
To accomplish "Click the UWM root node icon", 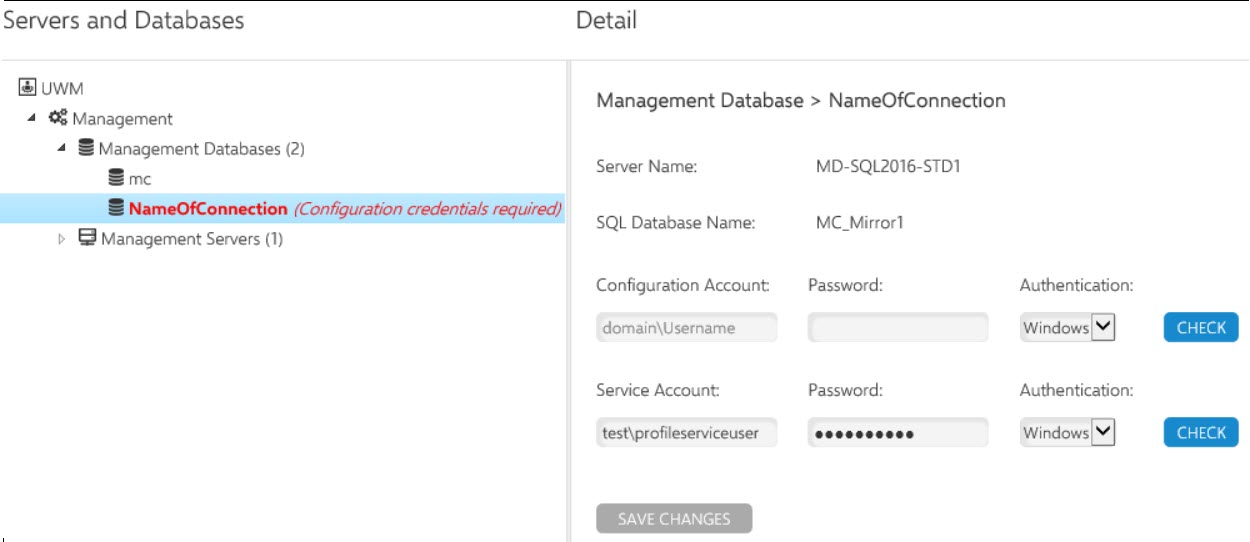I will coord(27,88).
